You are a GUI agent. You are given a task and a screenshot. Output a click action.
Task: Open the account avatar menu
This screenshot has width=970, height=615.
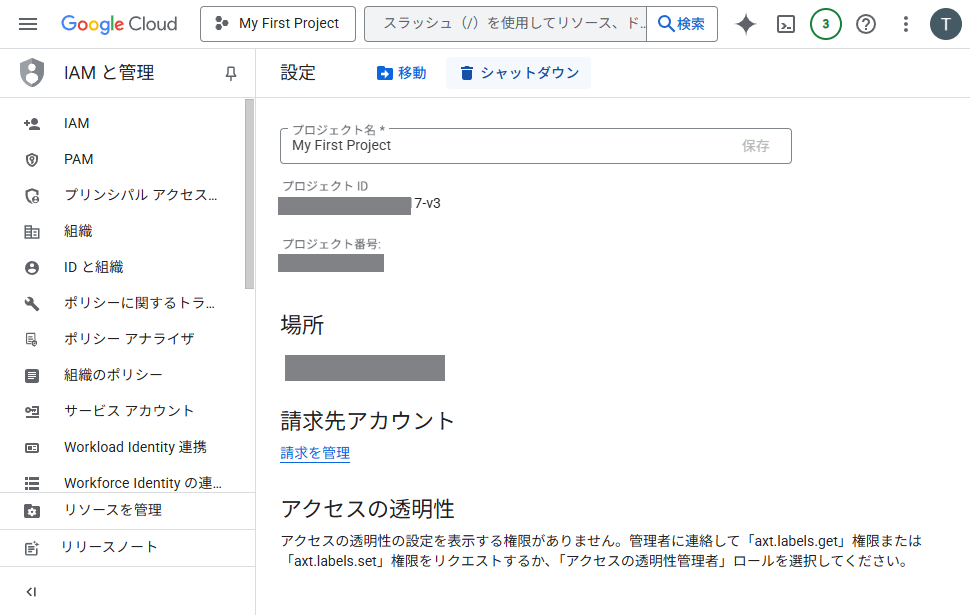(945, 23)
